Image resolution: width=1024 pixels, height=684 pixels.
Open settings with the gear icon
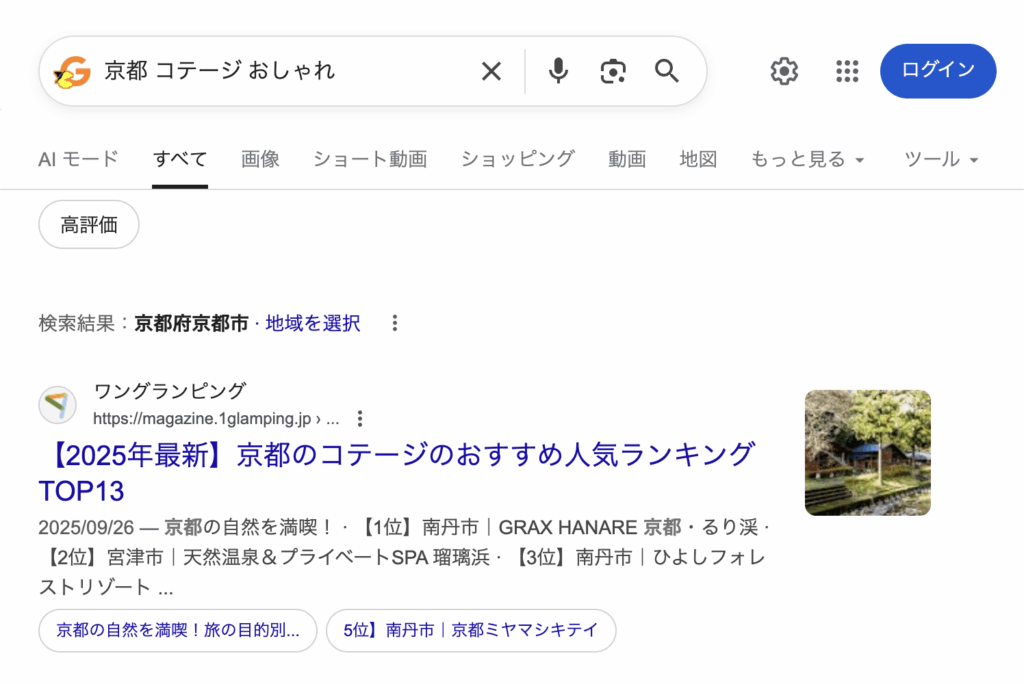pyautogui.click(x=784, y=71)
